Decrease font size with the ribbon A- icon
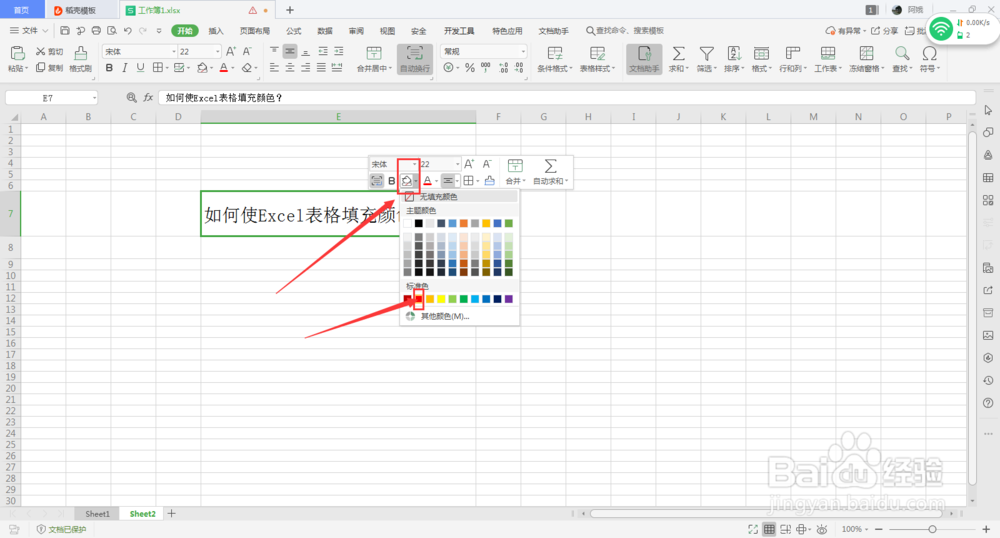This screenshot has height=538, width=1000. (247, 52)
